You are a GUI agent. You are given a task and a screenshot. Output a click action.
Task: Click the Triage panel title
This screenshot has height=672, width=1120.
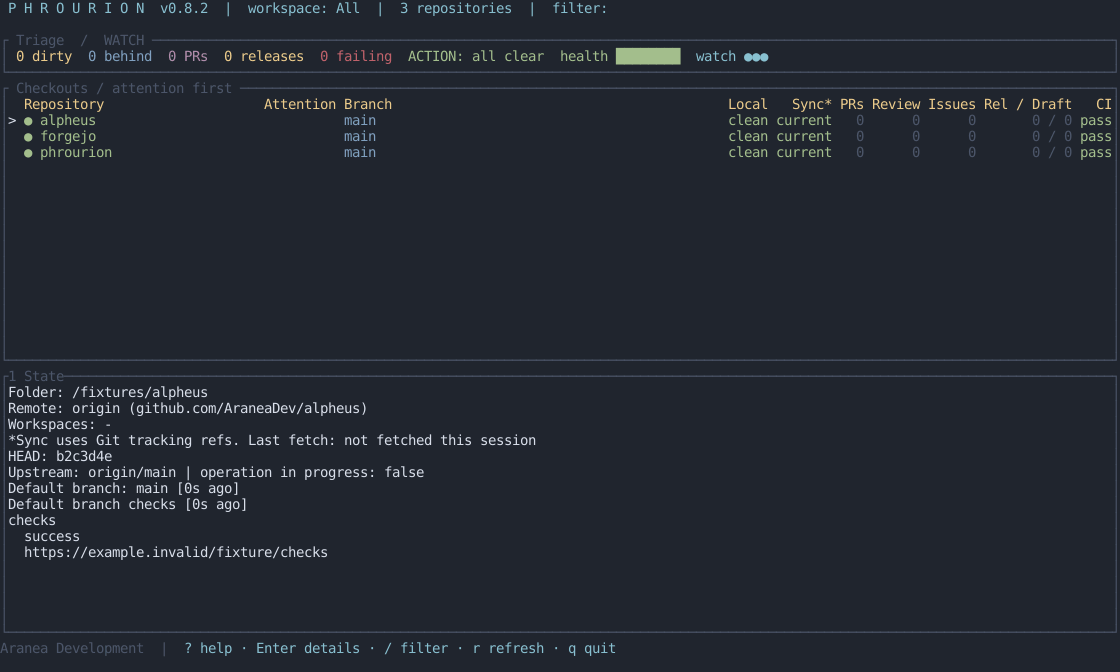(40, 41)
